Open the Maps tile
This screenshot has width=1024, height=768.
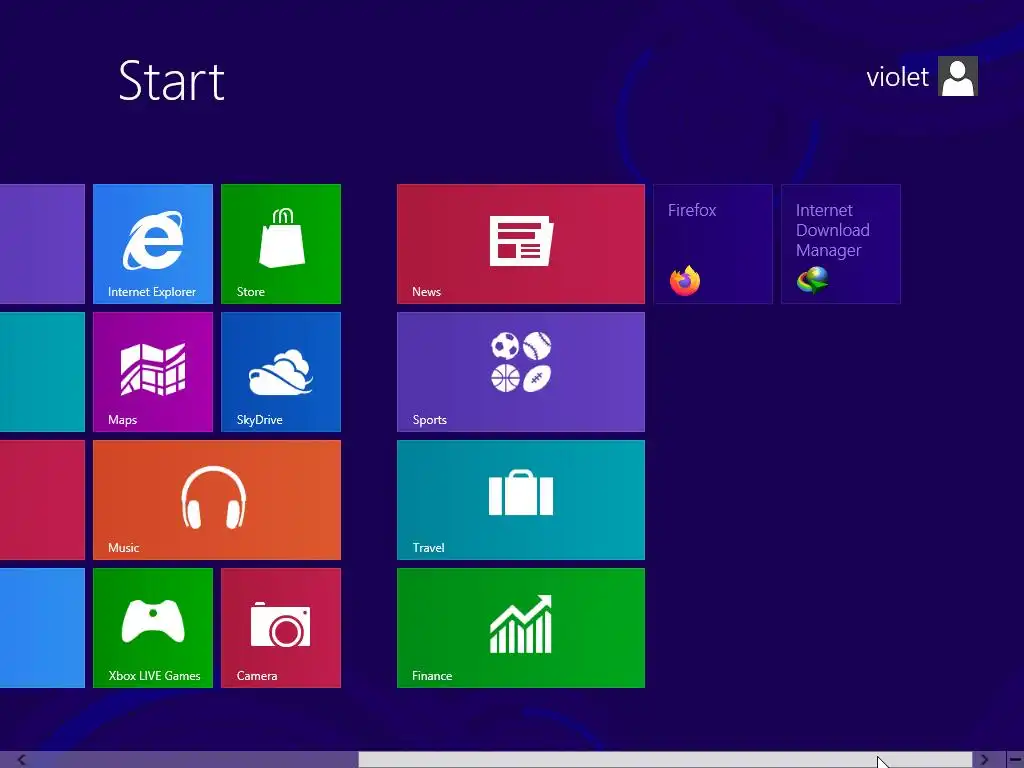click(153, 372)
